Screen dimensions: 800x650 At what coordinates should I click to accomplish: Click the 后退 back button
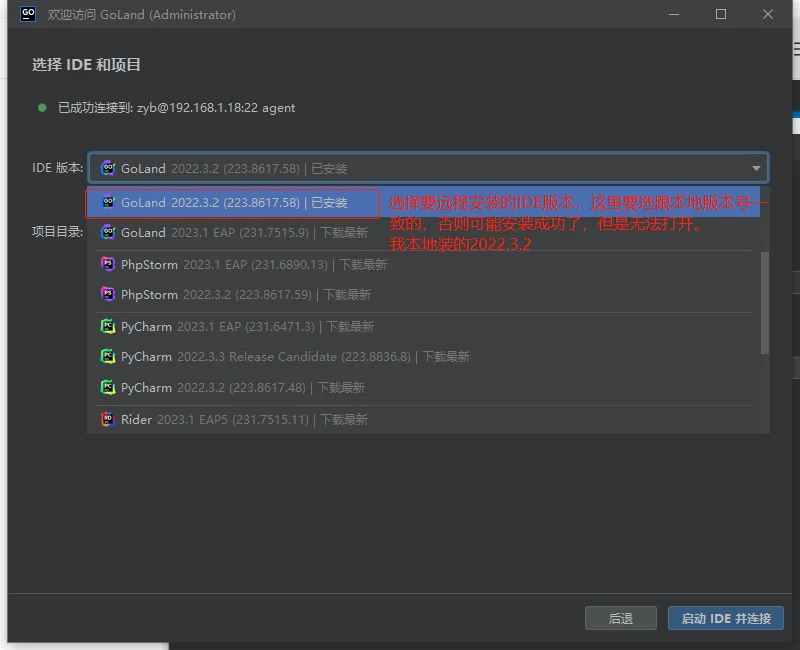pos(620,618)
